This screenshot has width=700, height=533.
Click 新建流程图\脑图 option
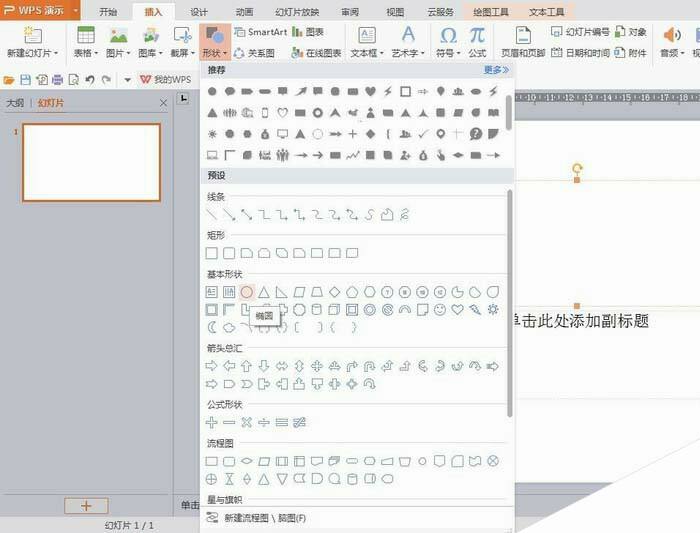coord(265,518)
